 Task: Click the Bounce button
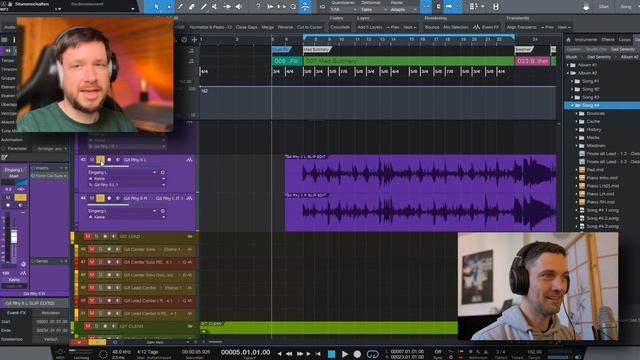click(x=432, y=27)
